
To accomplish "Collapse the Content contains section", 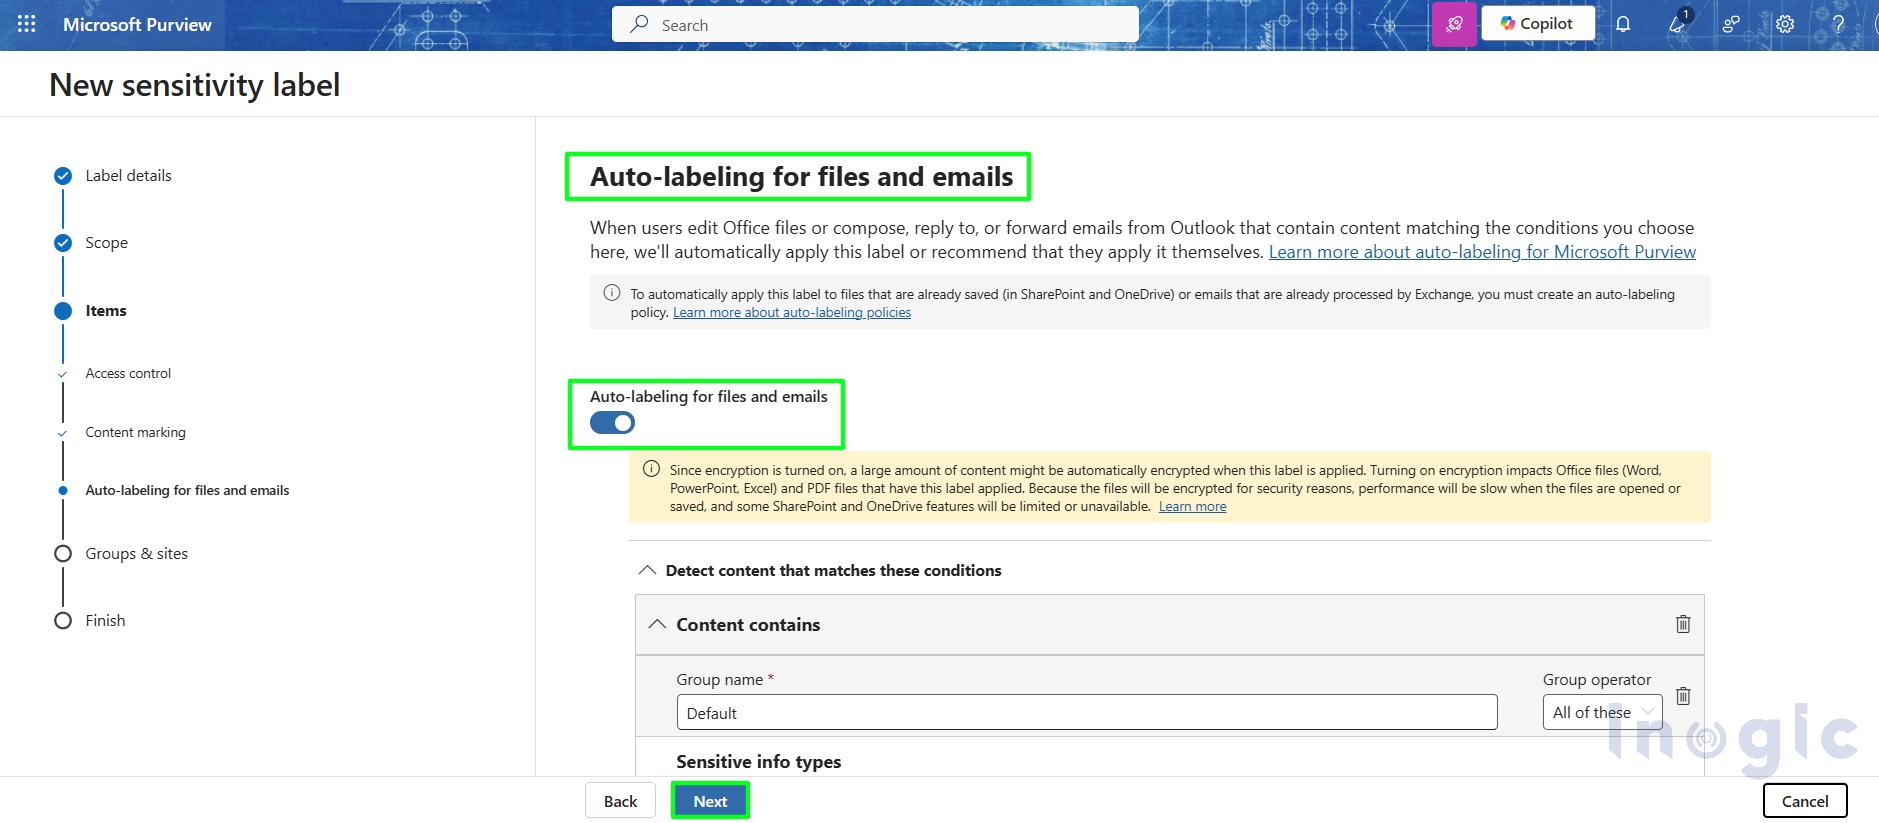I will tap(657, 624).
